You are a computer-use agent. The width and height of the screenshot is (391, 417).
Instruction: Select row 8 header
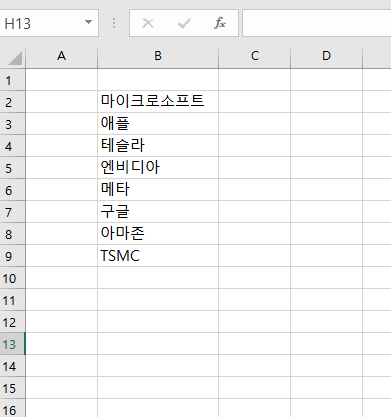12,234
